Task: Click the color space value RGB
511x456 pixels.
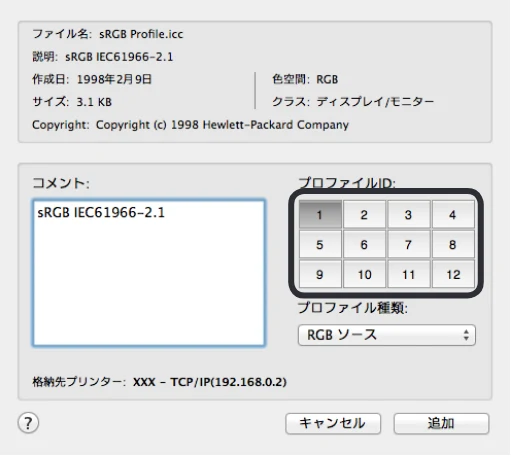Action: 327,79
